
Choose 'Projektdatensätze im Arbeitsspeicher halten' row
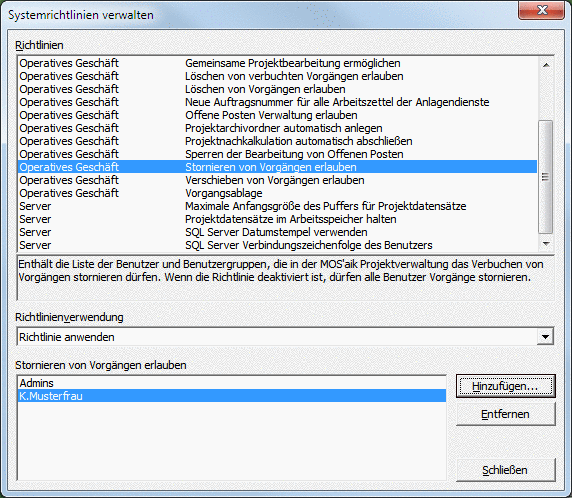(x=277, y=219)
